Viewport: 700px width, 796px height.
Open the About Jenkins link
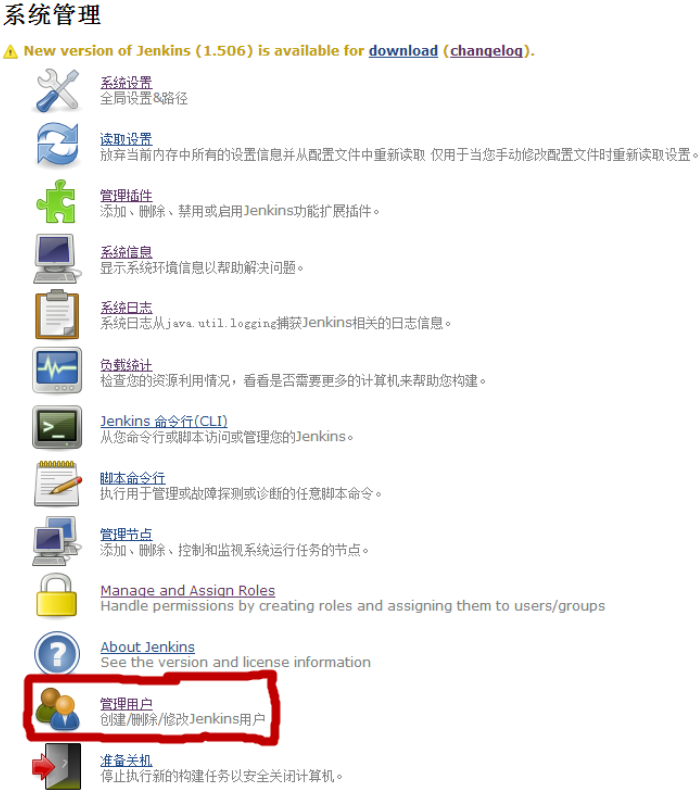147,647
